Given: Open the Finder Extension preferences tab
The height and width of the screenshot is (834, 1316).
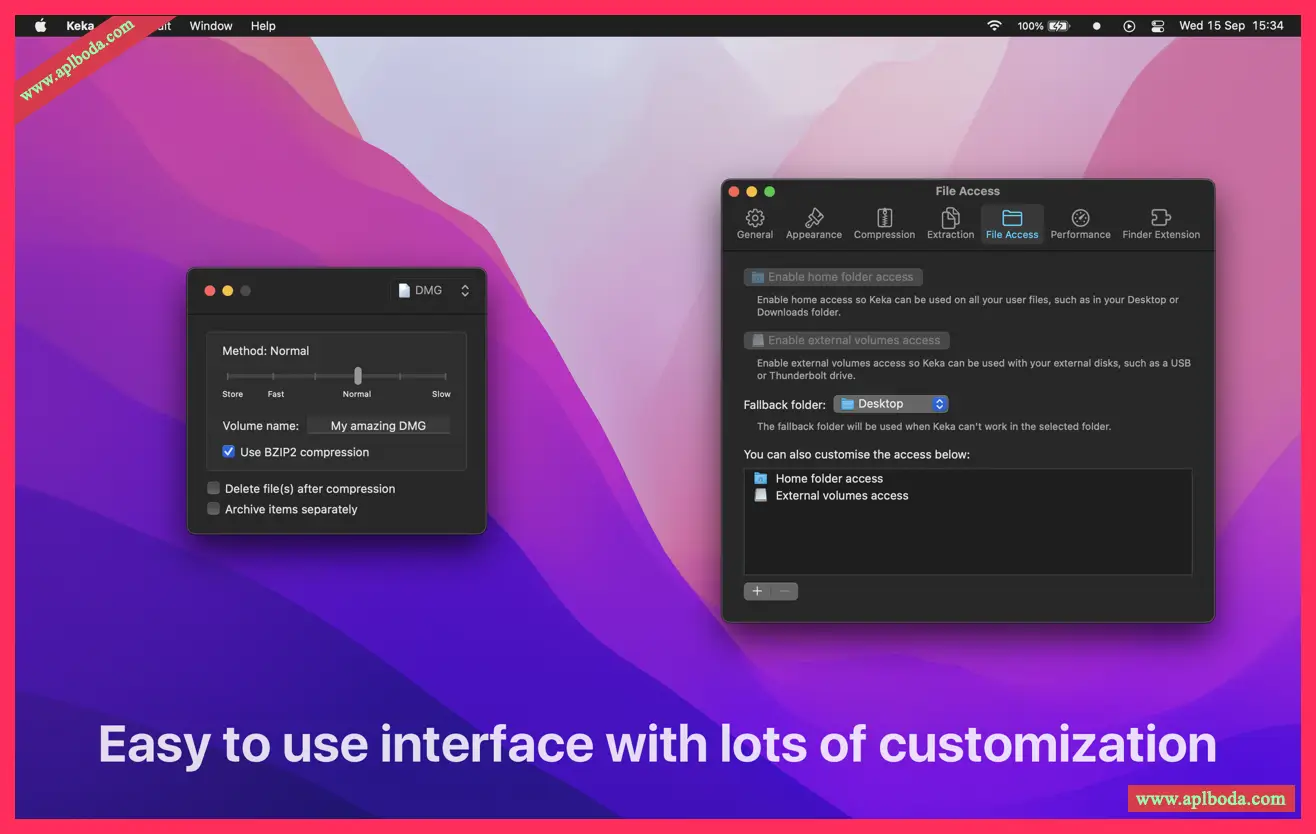Looking at the screenshot, I should coord(1161,224).
